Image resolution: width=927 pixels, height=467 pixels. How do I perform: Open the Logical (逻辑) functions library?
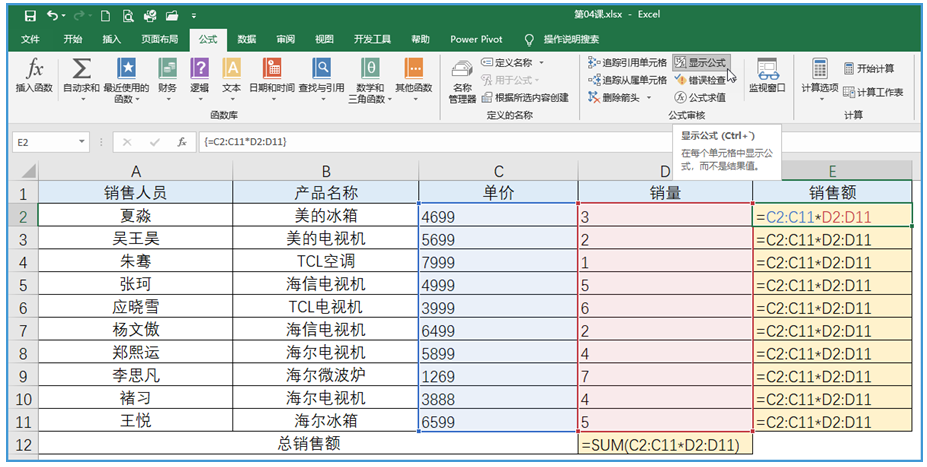[199, 76]
